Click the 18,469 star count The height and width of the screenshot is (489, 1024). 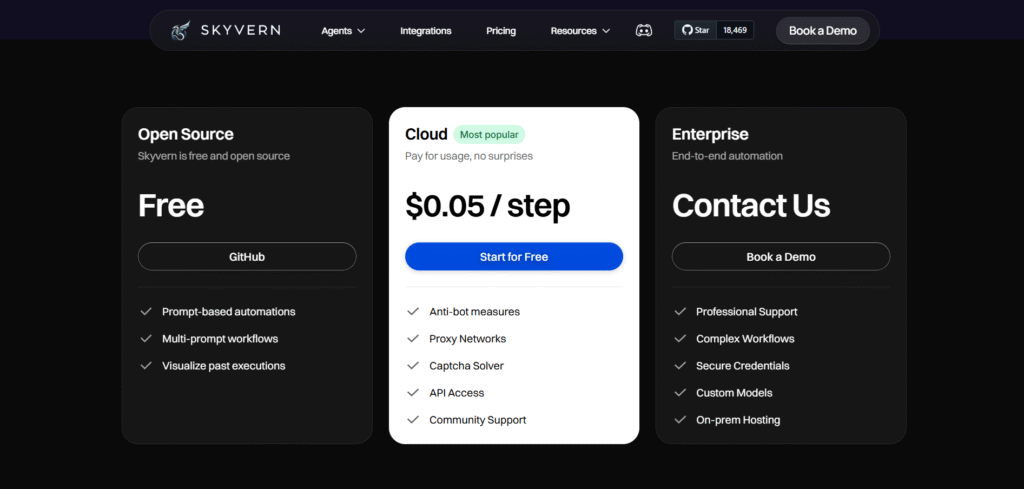(x=735, y=30)
